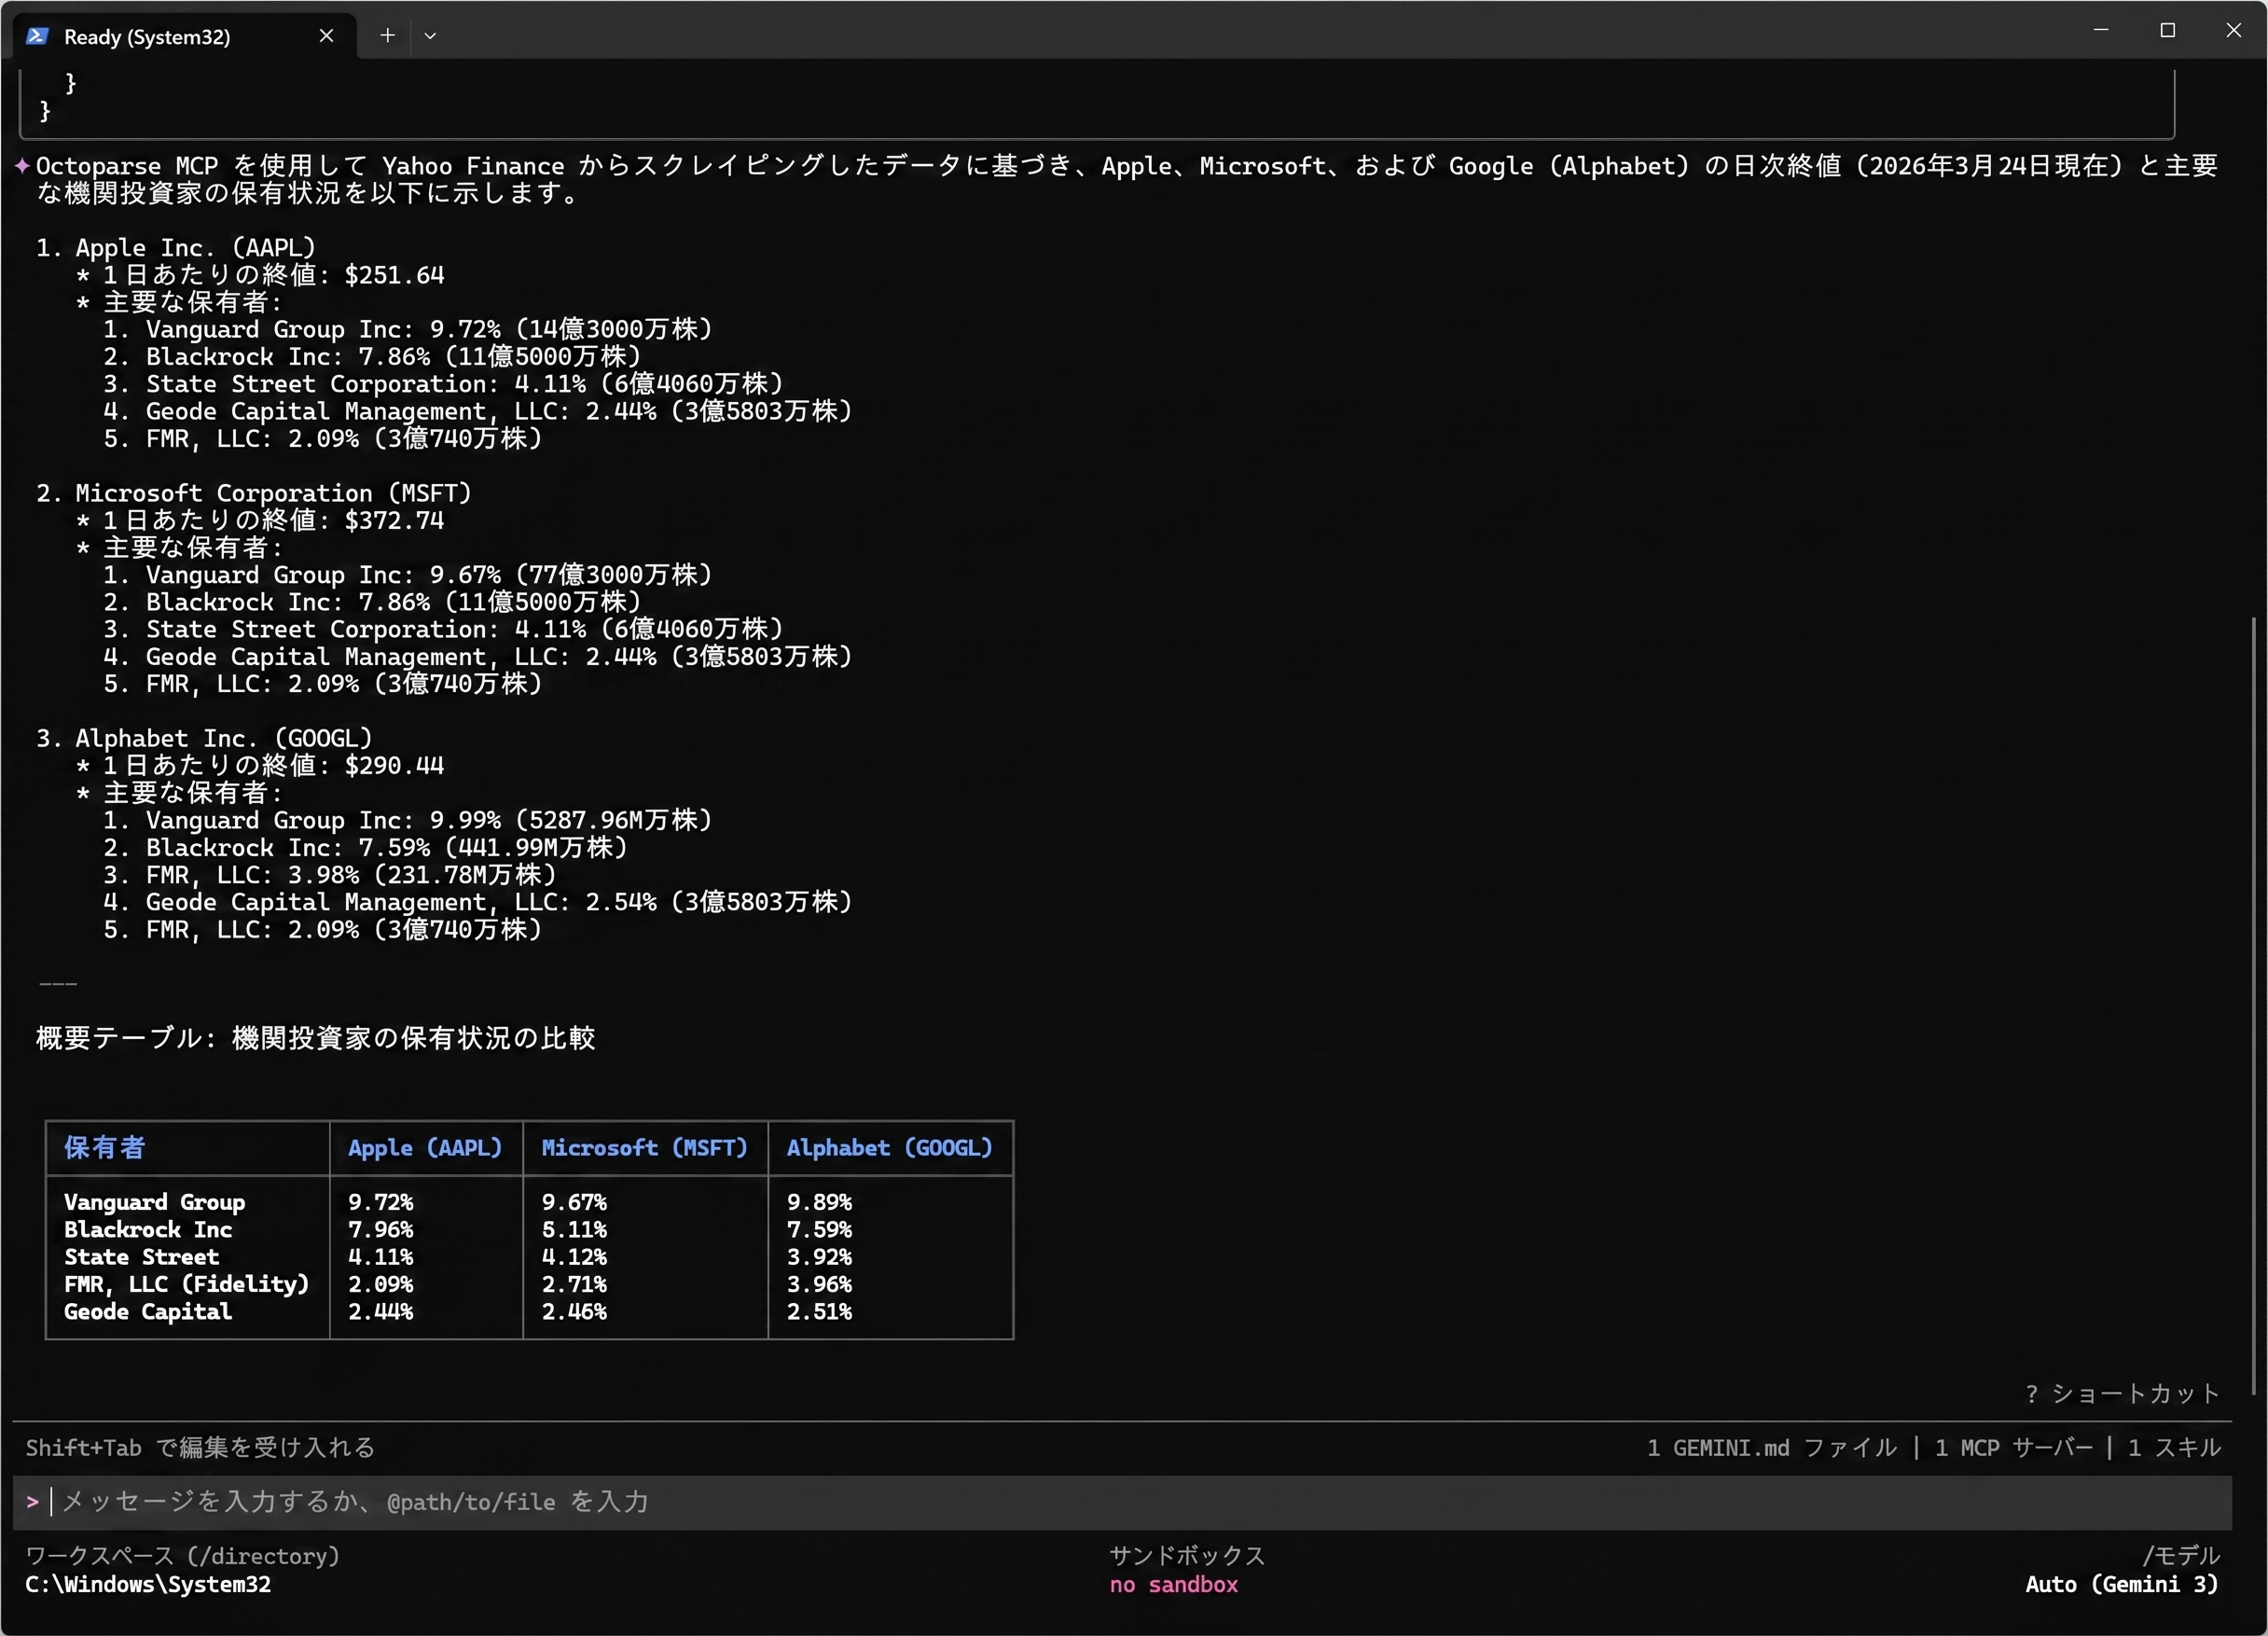
Task: Close the terminal window
Action: click(x=2233, y=30)
